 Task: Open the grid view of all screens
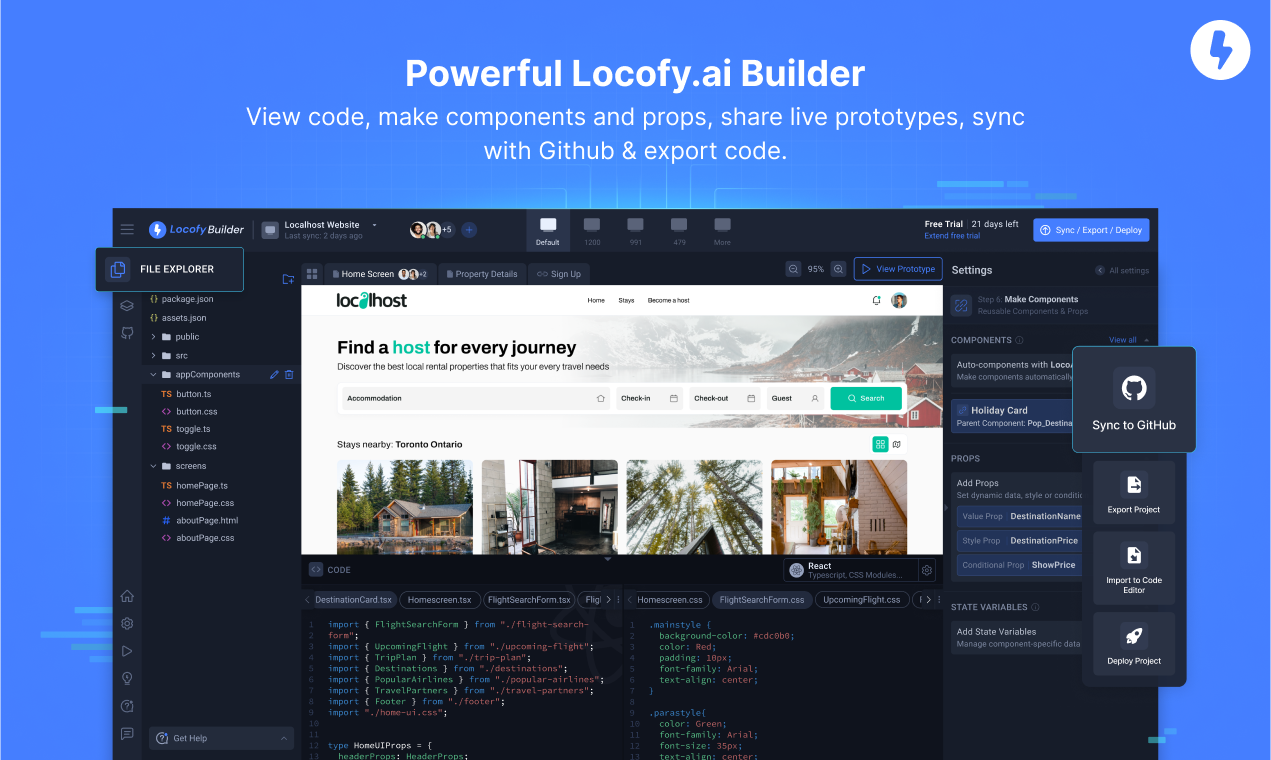tap(312, 273)
